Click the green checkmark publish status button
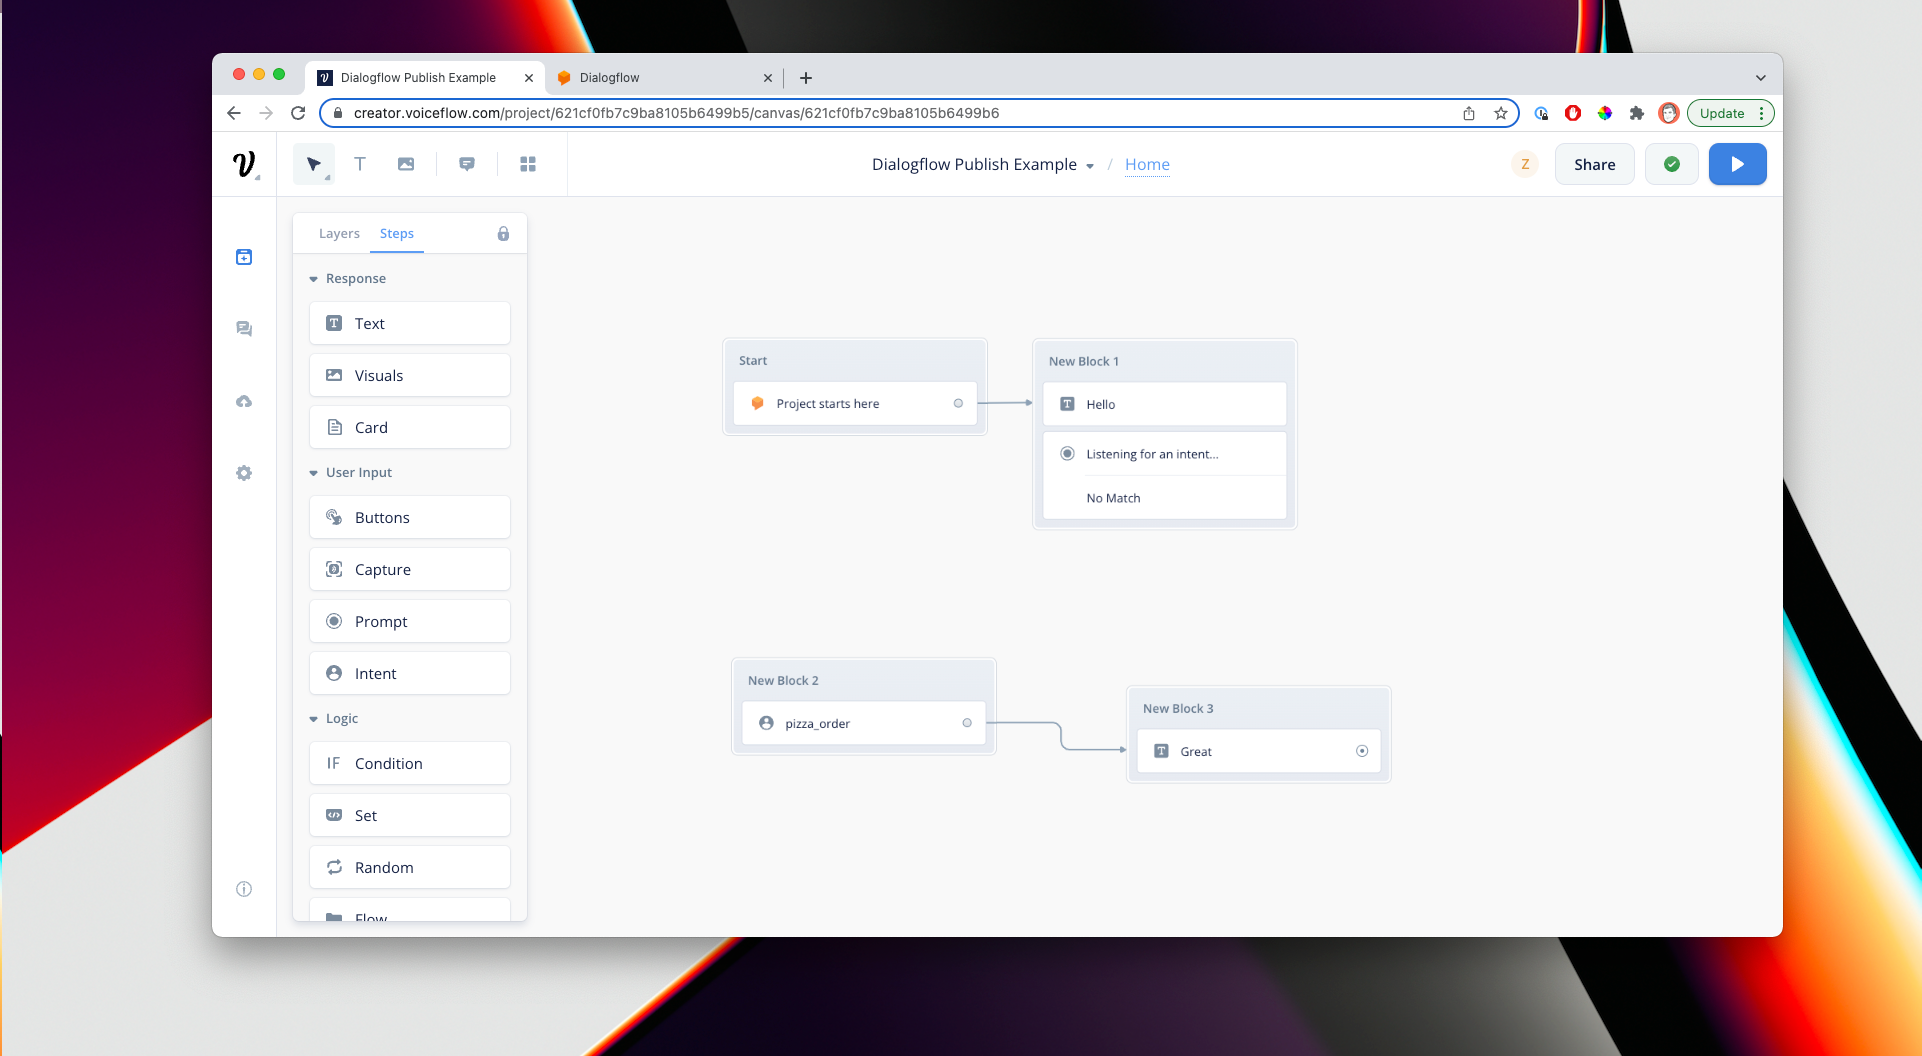Image resolution: width=1922 pixels, height=1056 pixels. 1672,164
